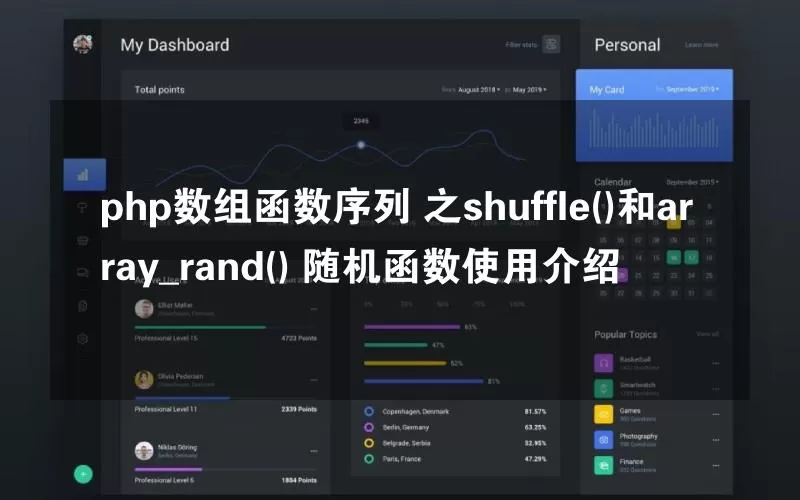The width and height of the screenshot is (800, 500).
Task: Open the settings hexagon icon in sidebar
Action: (x=83, y=339)
